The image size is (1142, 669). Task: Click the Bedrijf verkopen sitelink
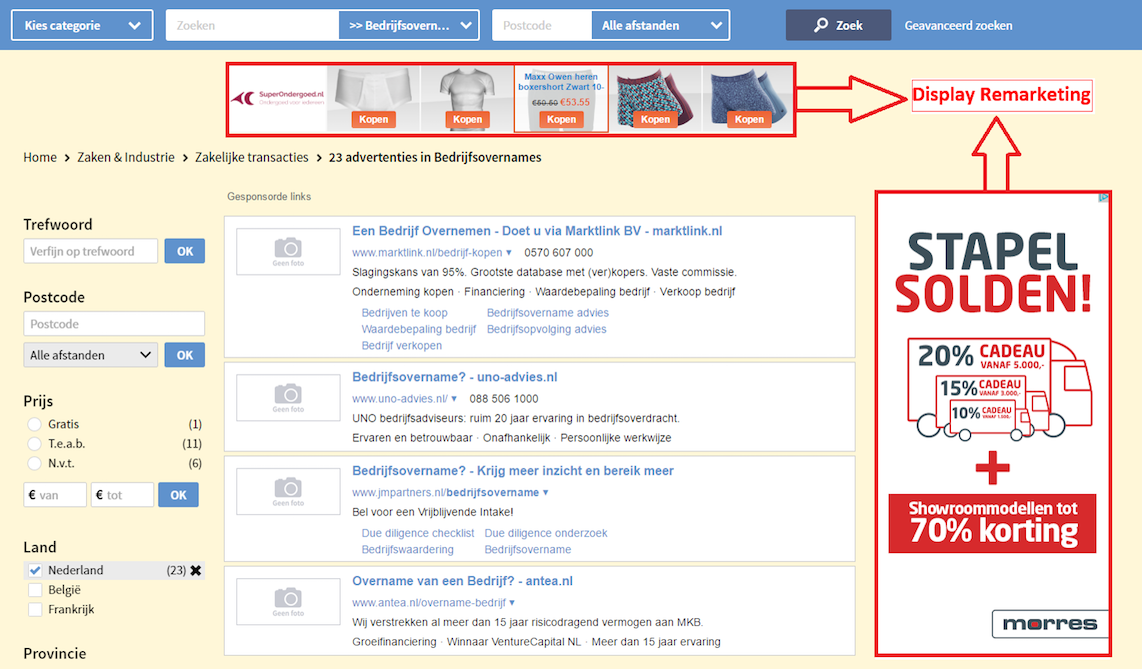click(402, 346)
